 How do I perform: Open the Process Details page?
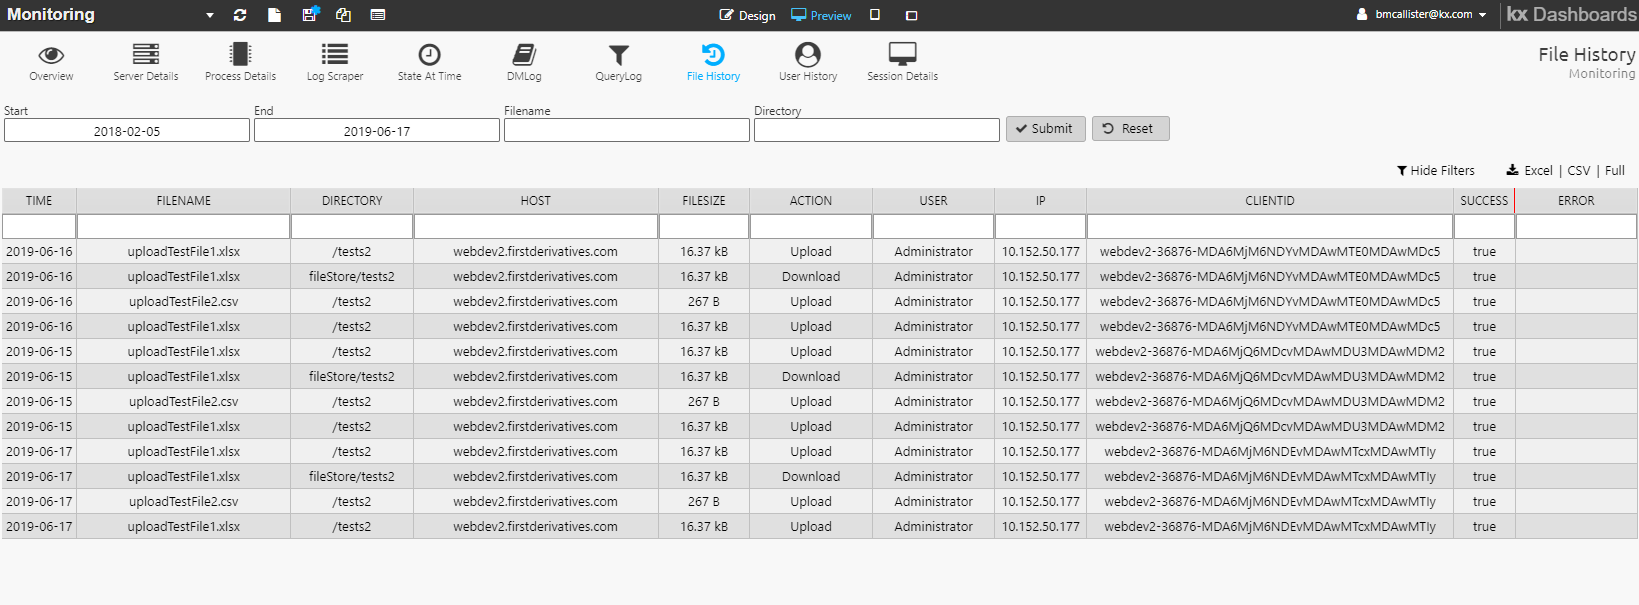tap(240, 62)
